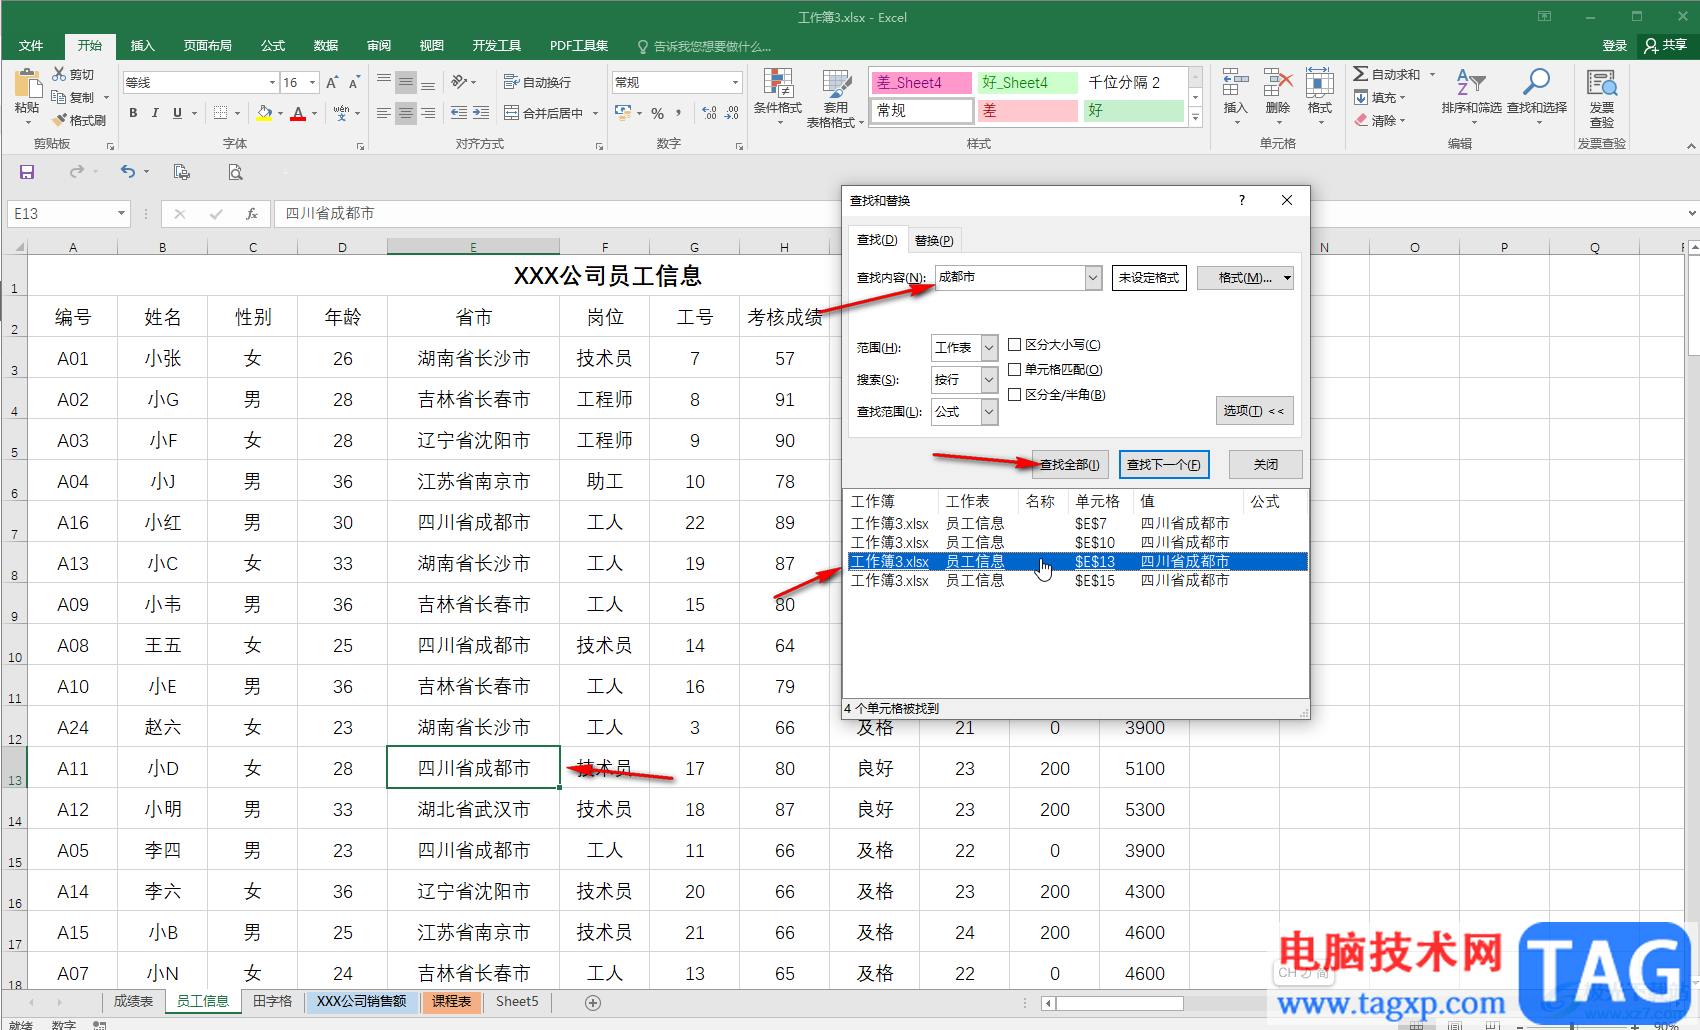Add a new sheet with plus icon
Viewport: 1700px width, 1030px height.
[x=593, y=1002]
